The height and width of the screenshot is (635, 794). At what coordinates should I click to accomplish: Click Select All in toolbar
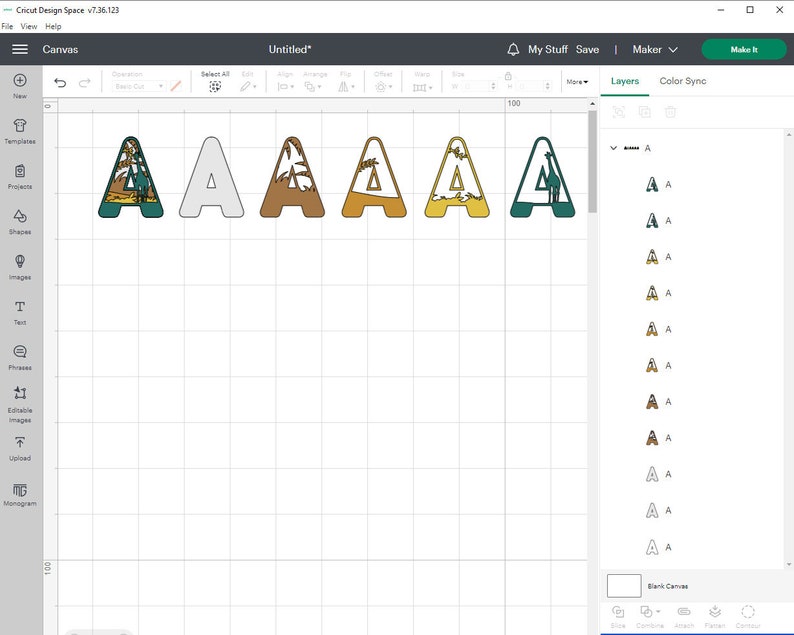[215, 82]
